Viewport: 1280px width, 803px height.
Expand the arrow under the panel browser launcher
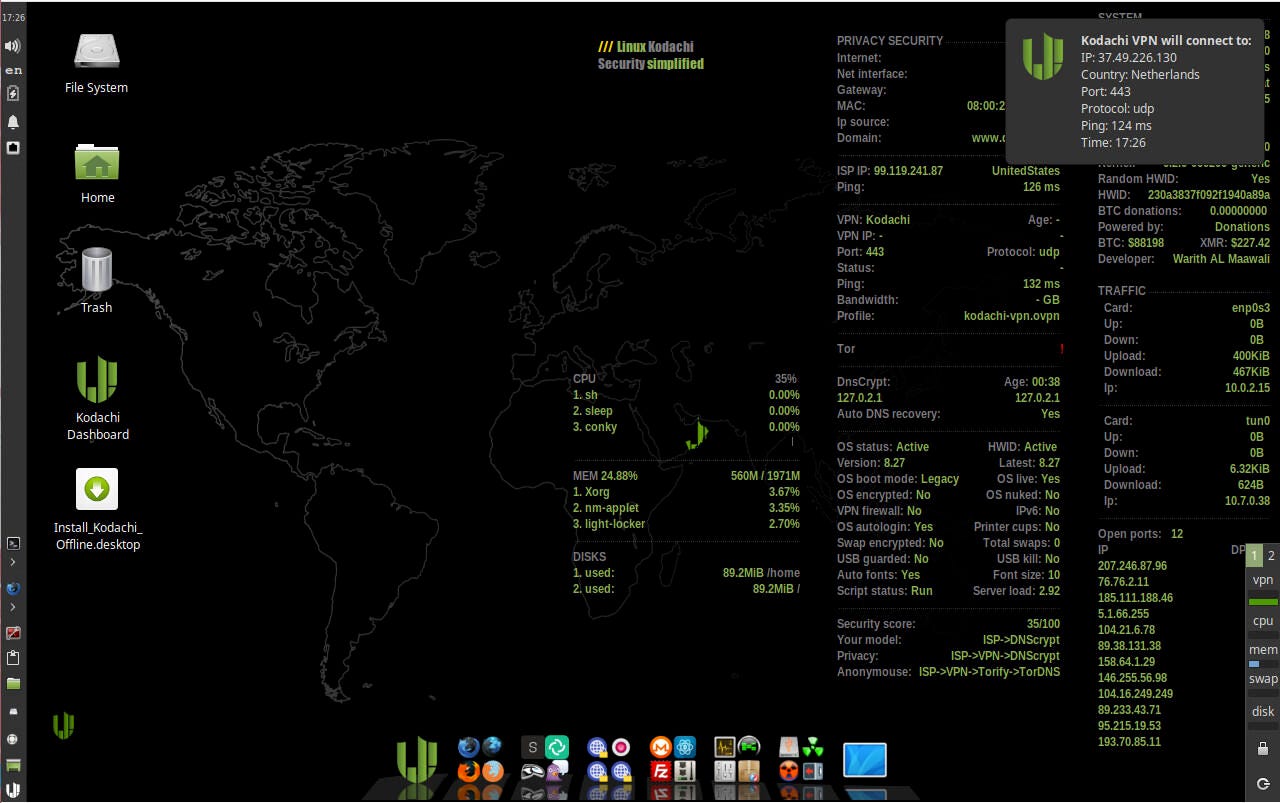pyautogui.click(x=13, y=606)
